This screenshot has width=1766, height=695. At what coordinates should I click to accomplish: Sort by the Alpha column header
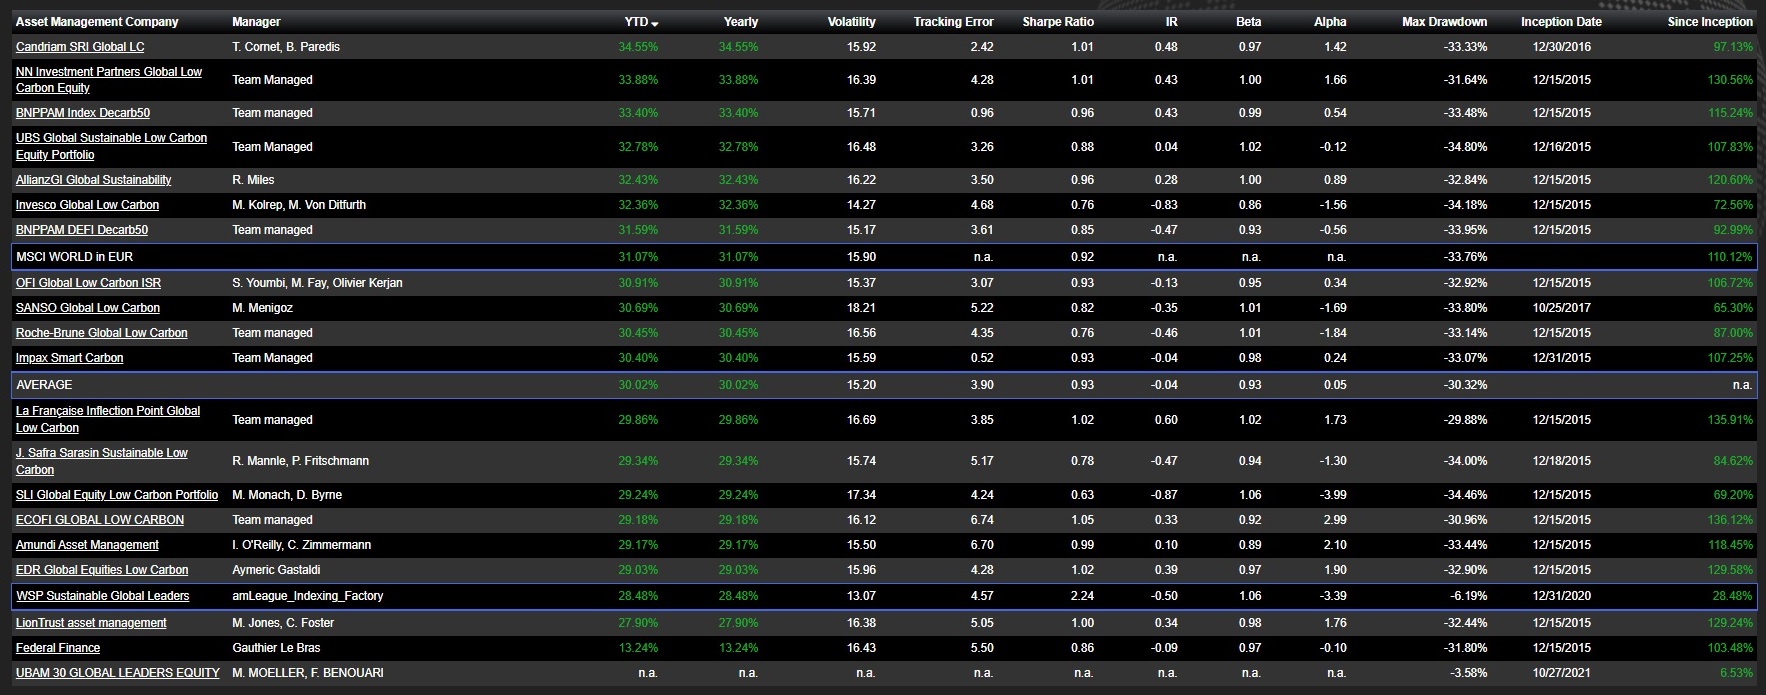point(1331,22)
